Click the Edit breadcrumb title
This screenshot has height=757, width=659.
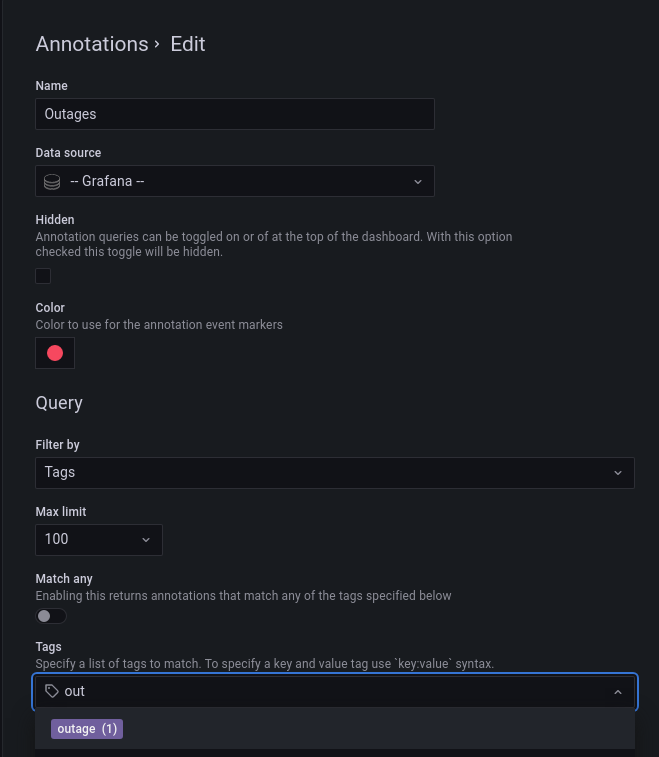tap(188, 44)
